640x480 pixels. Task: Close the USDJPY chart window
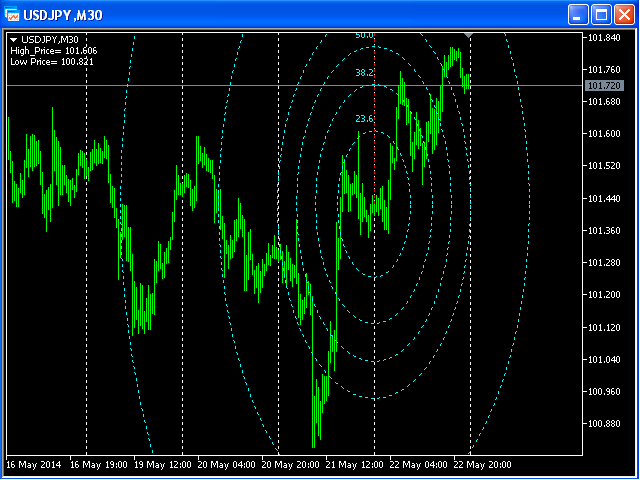point(624,15)
